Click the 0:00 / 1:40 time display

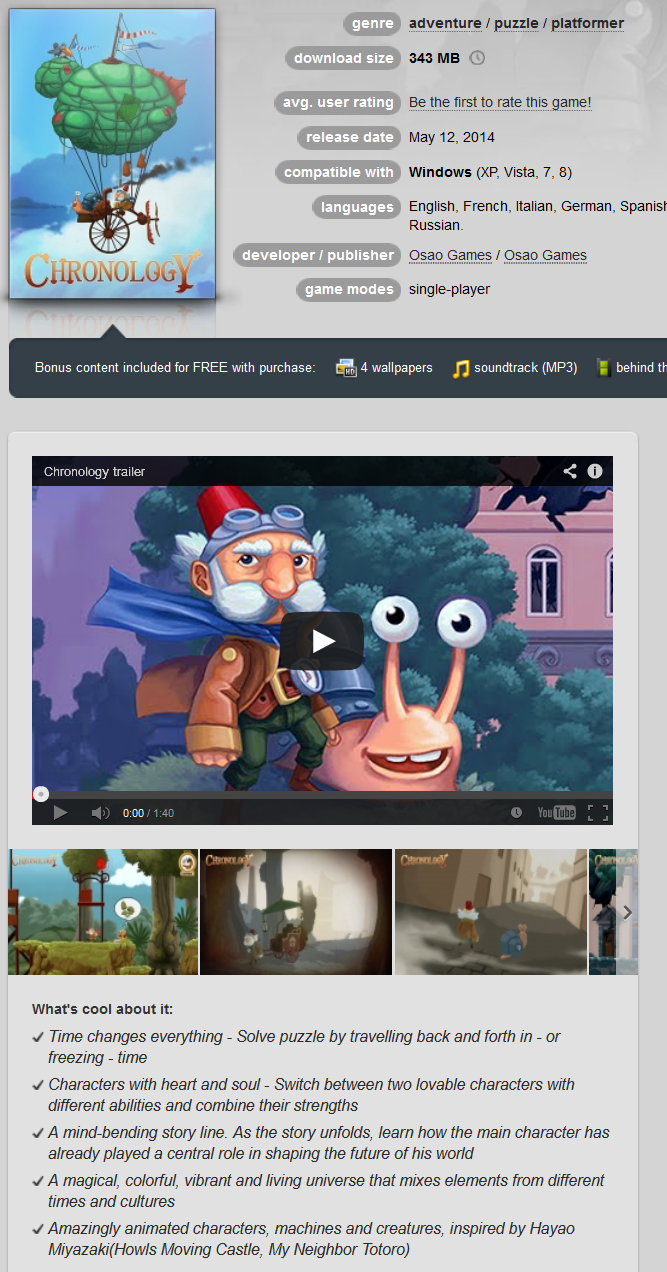click(148, 813)
